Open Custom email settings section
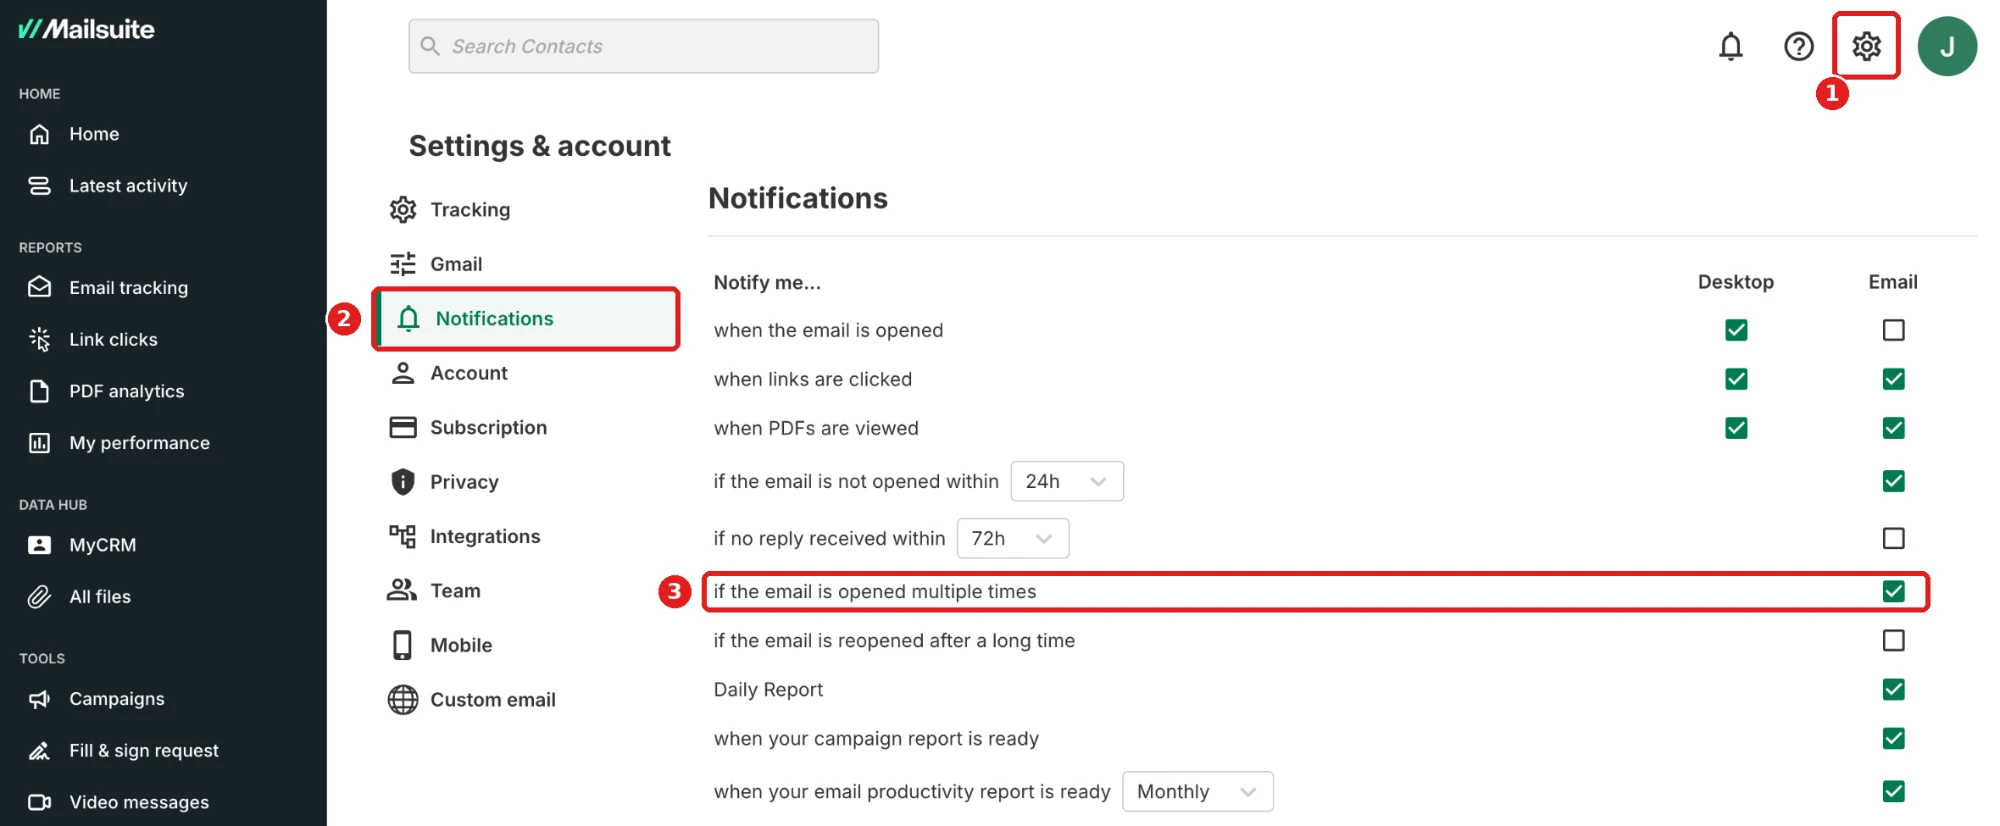The width and height of the screenshot is (2000, 826). 493,700
